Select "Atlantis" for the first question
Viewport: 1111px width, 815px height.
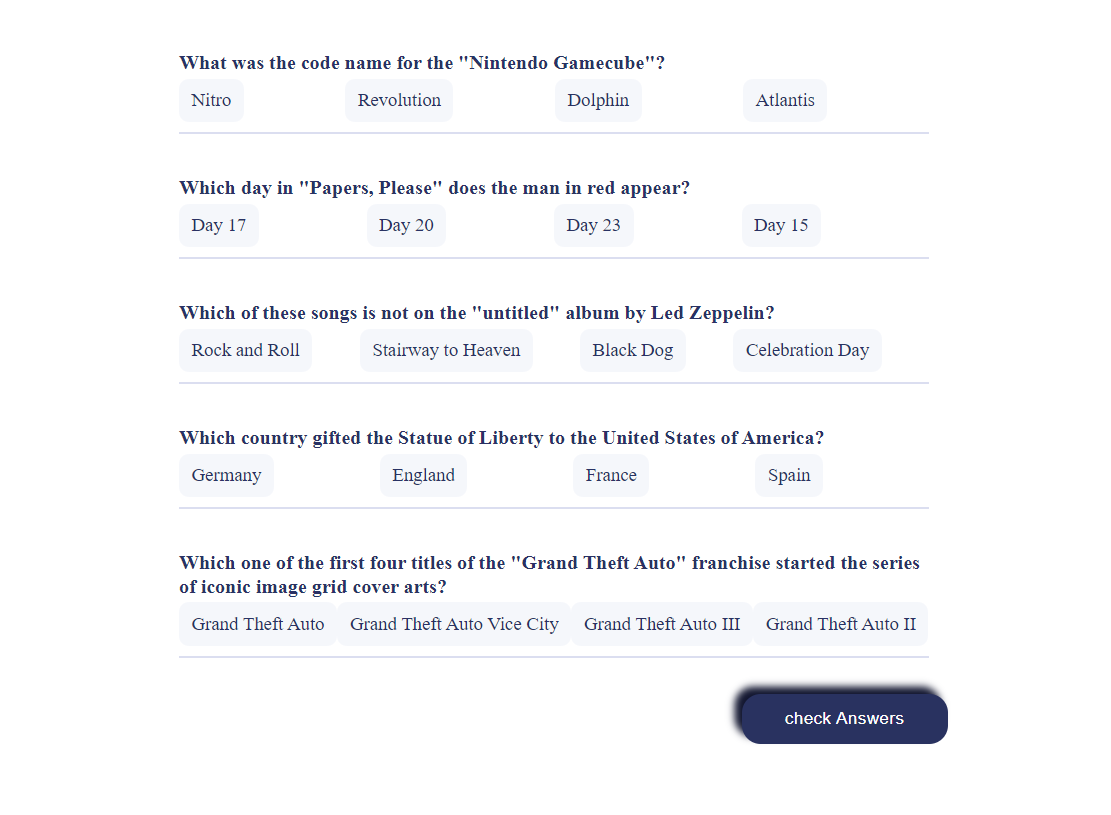click(785, 100)
